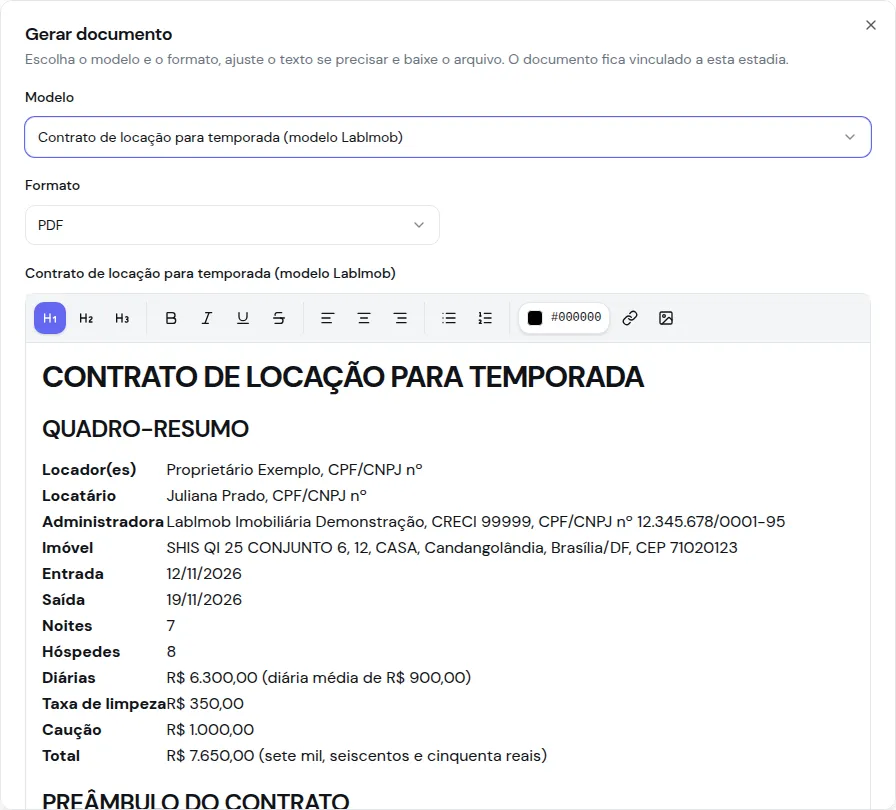Insert an image into the document
Screen dimensions: 896x810
(x=666, y=318)
